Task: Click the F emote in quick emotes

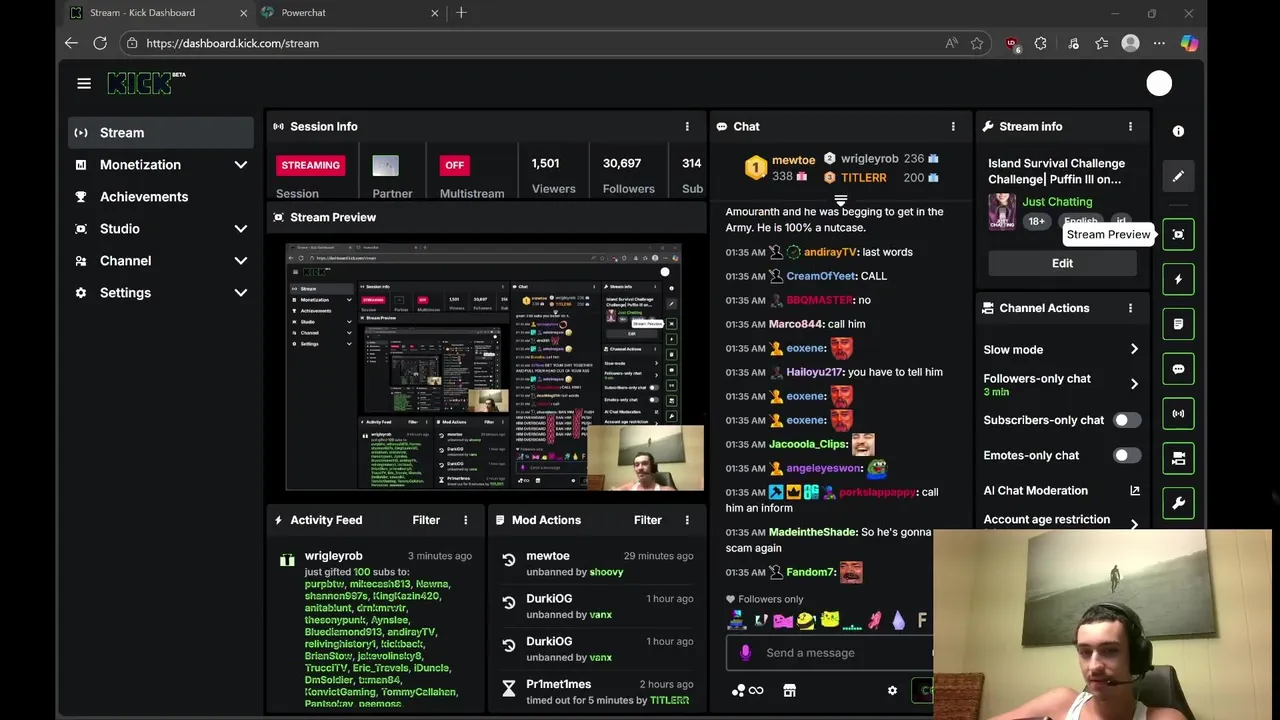Action: click(922, 620)
